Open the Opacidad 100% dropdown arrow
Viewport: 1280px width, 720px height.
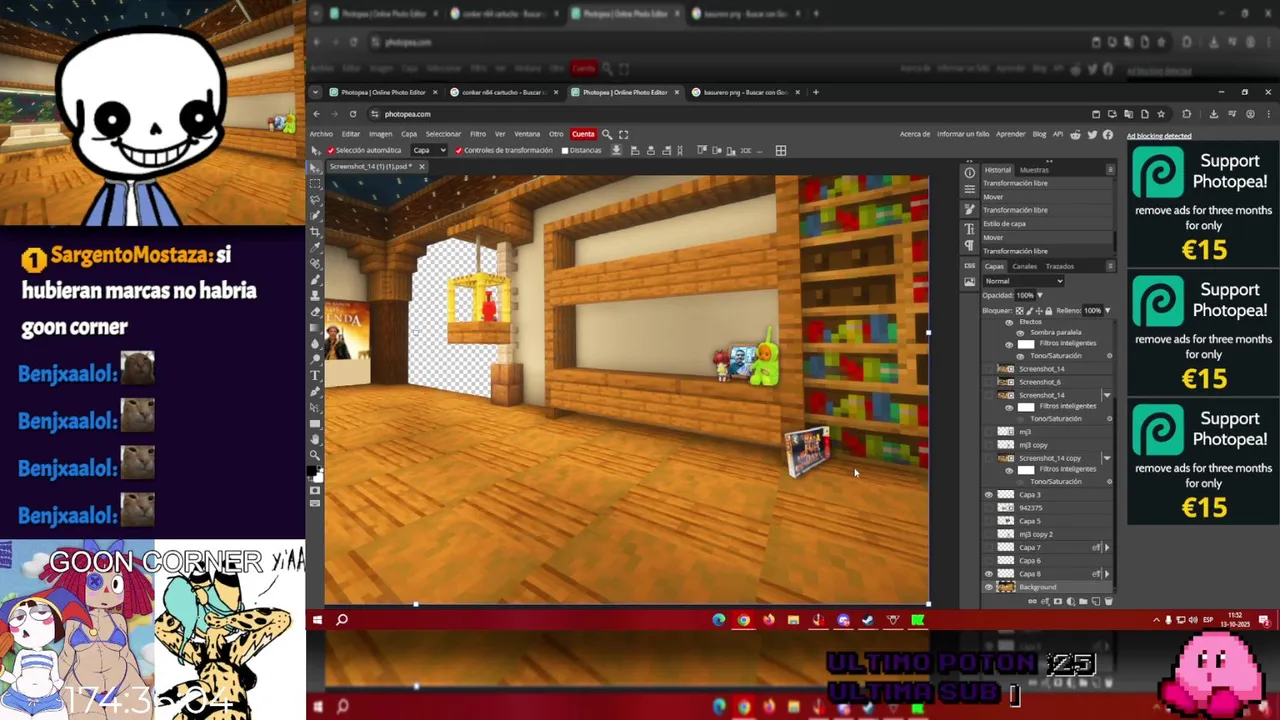point(1040,295)
